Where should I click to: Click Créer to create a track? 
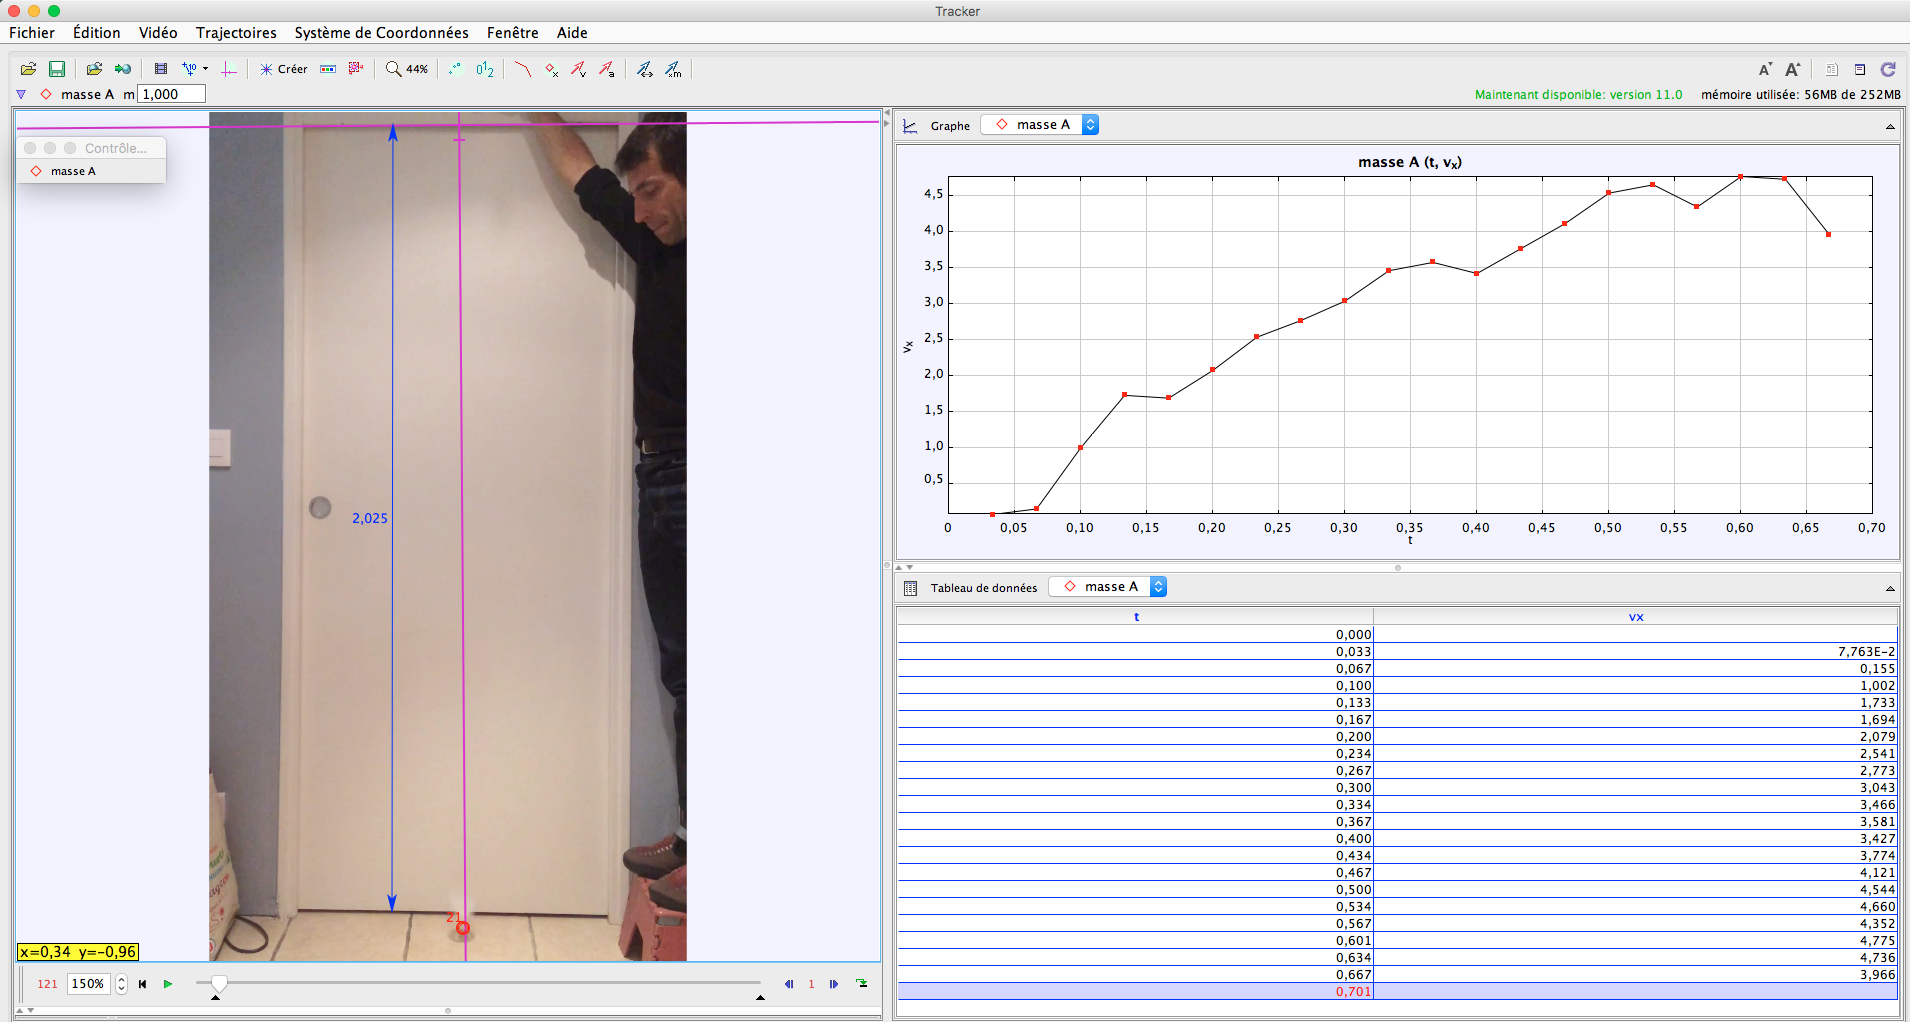click(284, 69)
